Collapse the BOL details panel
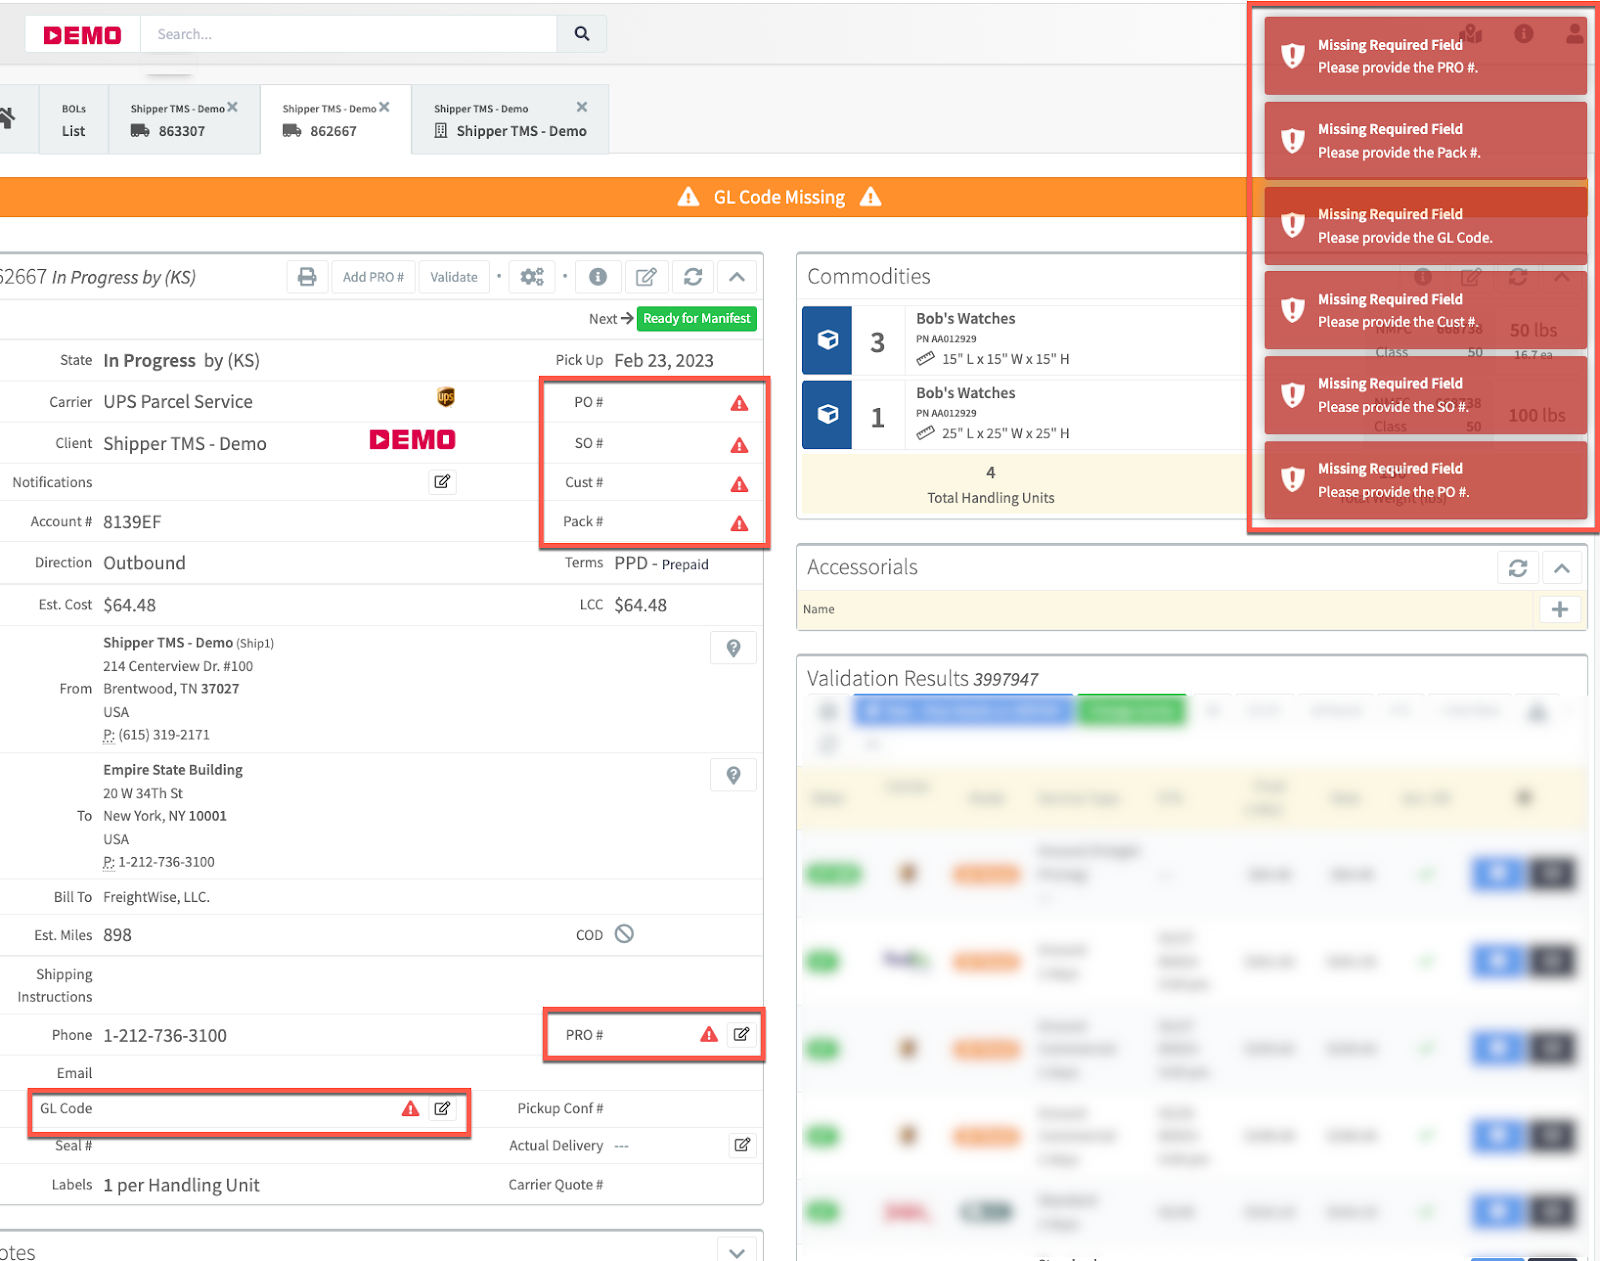The image size is (1600, 1261). [737, 277]
